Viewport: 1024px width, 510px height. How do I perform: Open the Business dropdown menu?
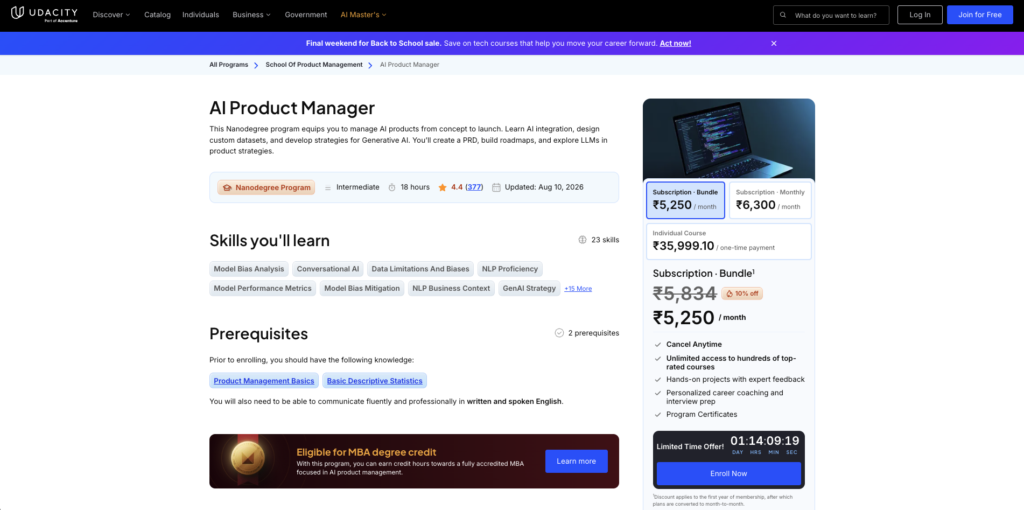[x=251, y=14]
